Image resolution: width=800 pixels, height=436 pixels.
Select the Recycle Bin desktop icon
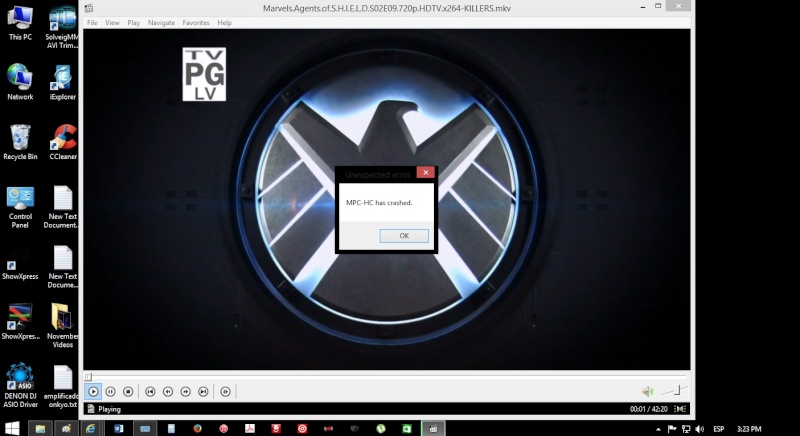(20, 142)
